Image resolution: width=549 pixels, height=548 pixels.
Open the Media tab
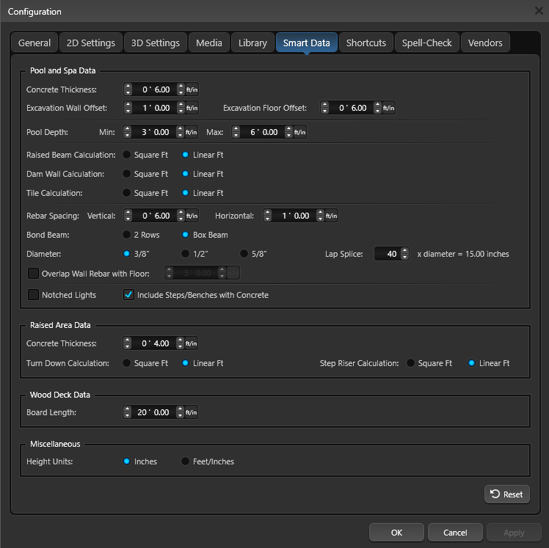pyautogui.click(x=209, y=43)
